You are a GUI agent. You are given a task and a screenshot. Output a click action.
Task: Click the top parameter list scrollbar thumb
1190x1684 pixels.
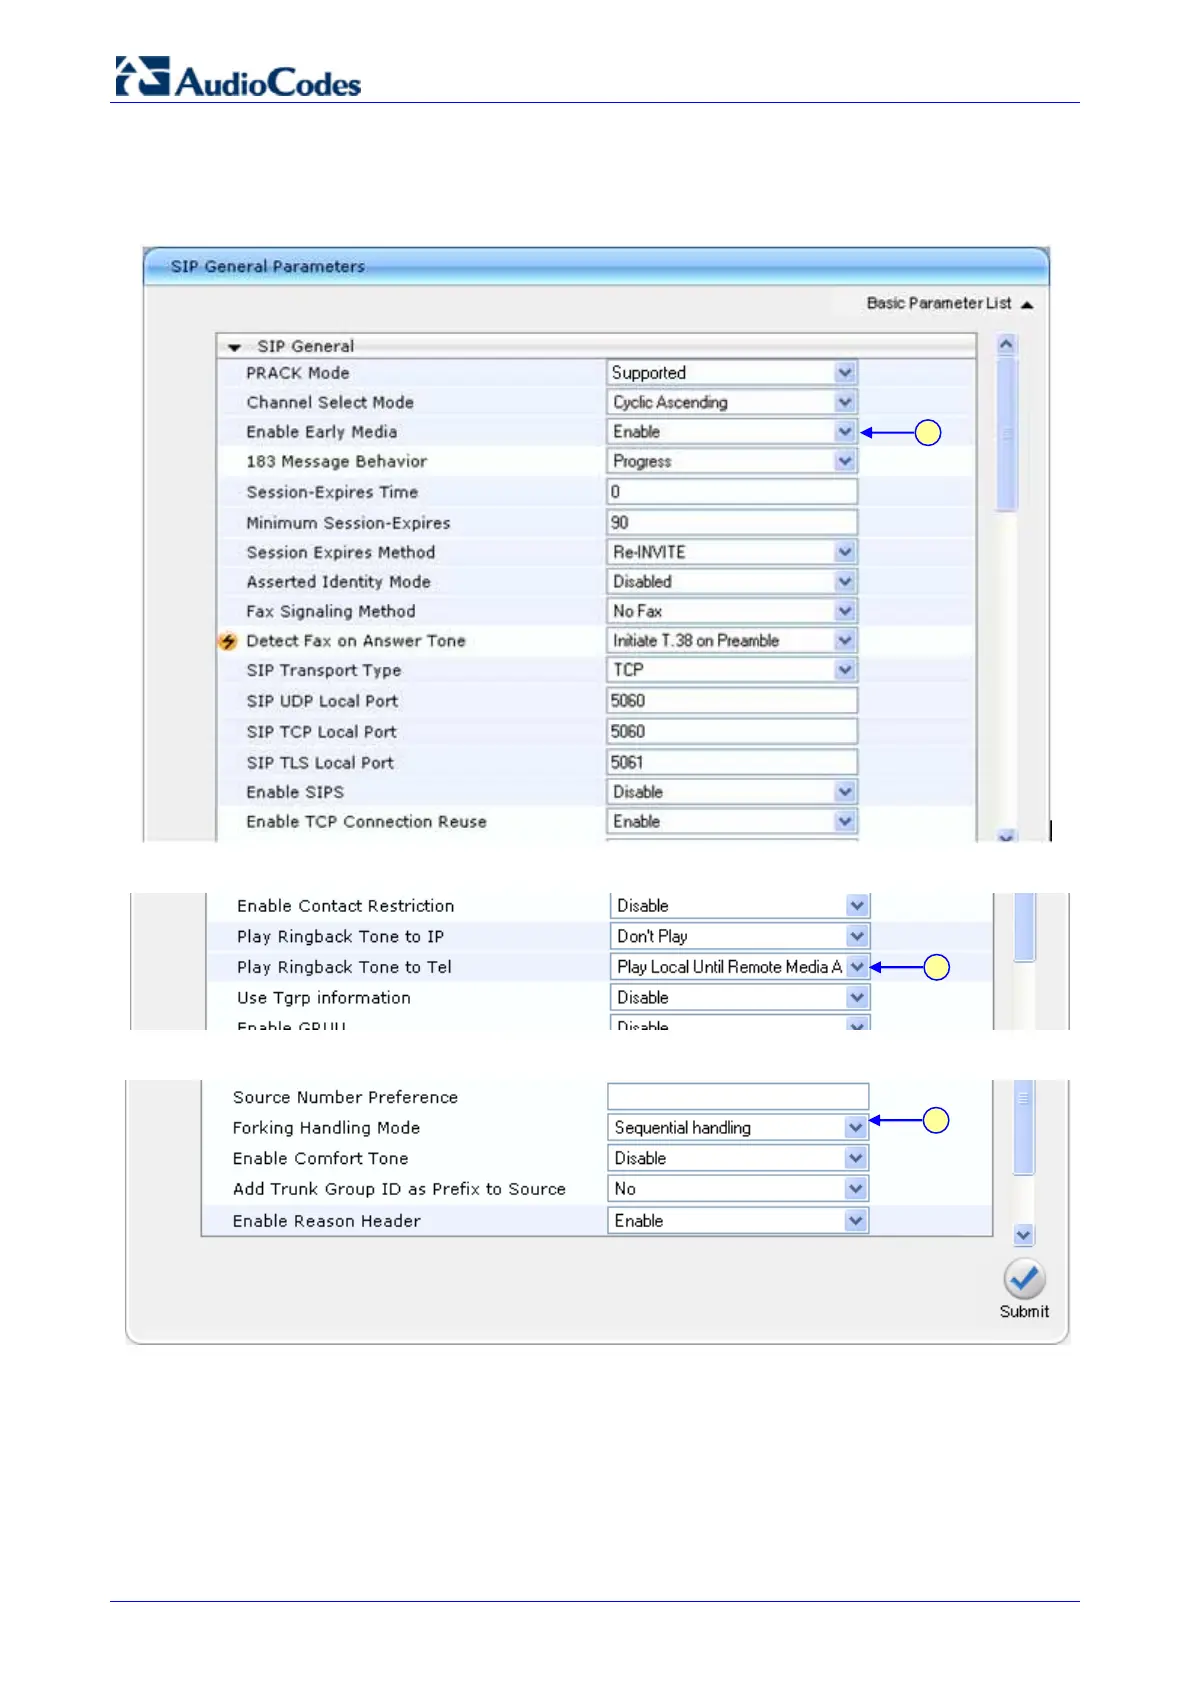1006,435
